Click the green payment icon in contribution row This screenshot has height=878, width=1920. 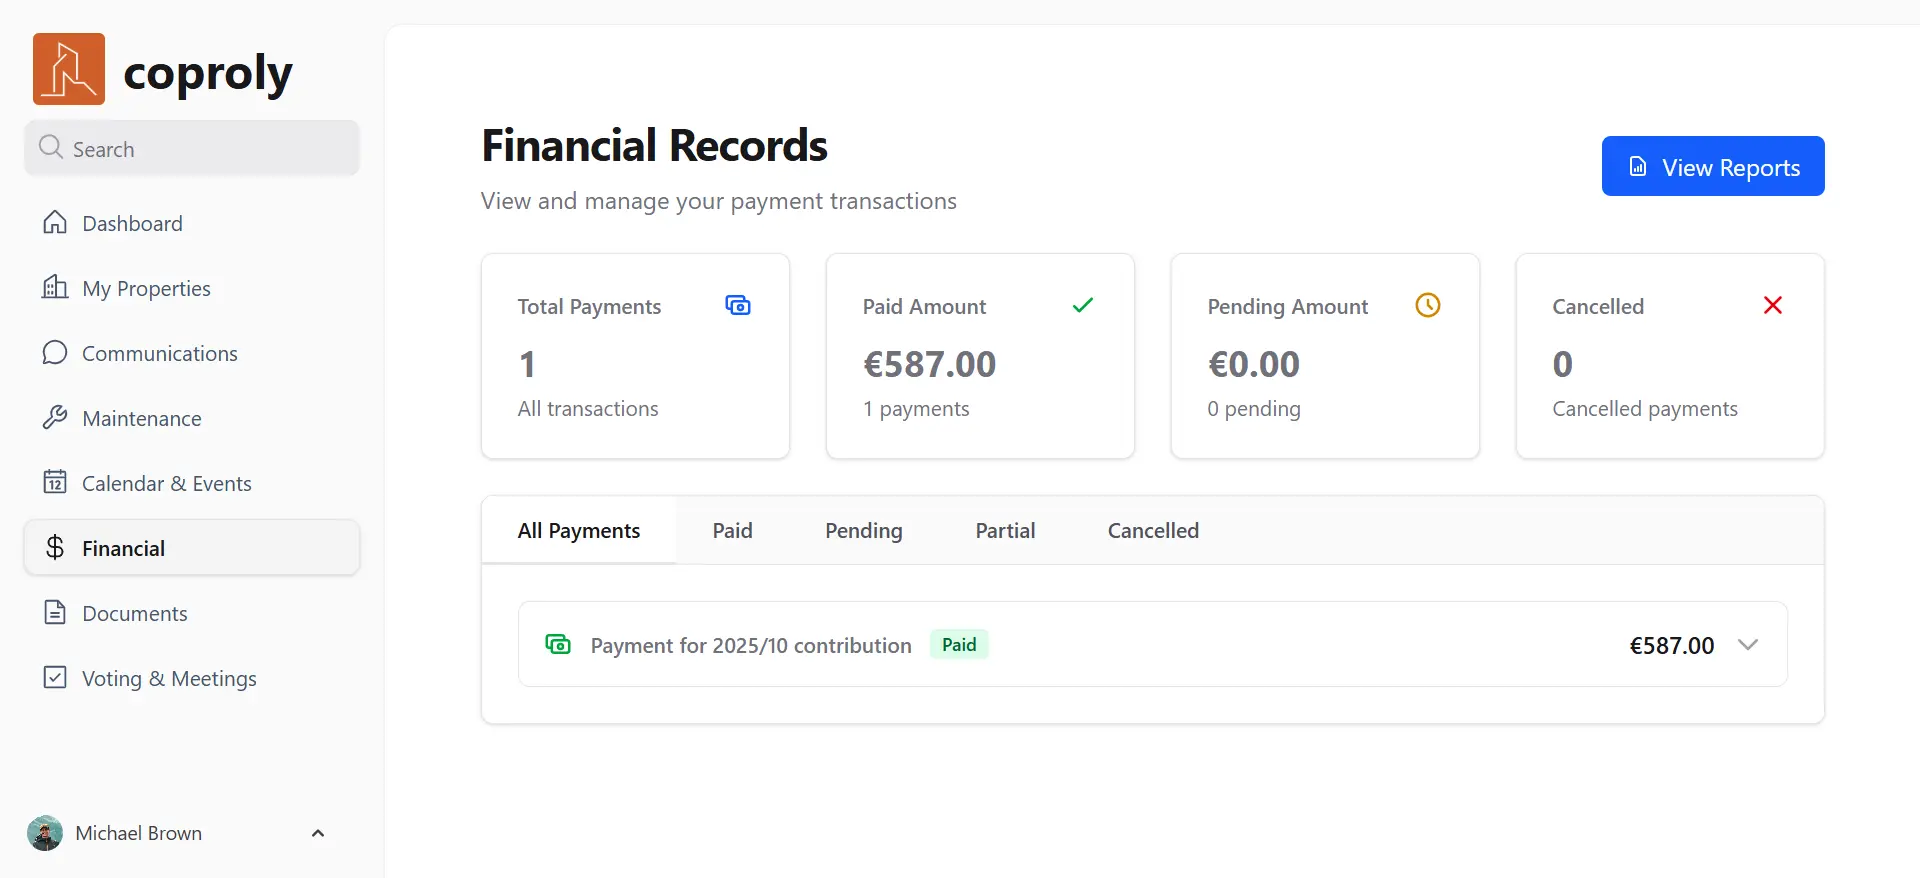558,644
